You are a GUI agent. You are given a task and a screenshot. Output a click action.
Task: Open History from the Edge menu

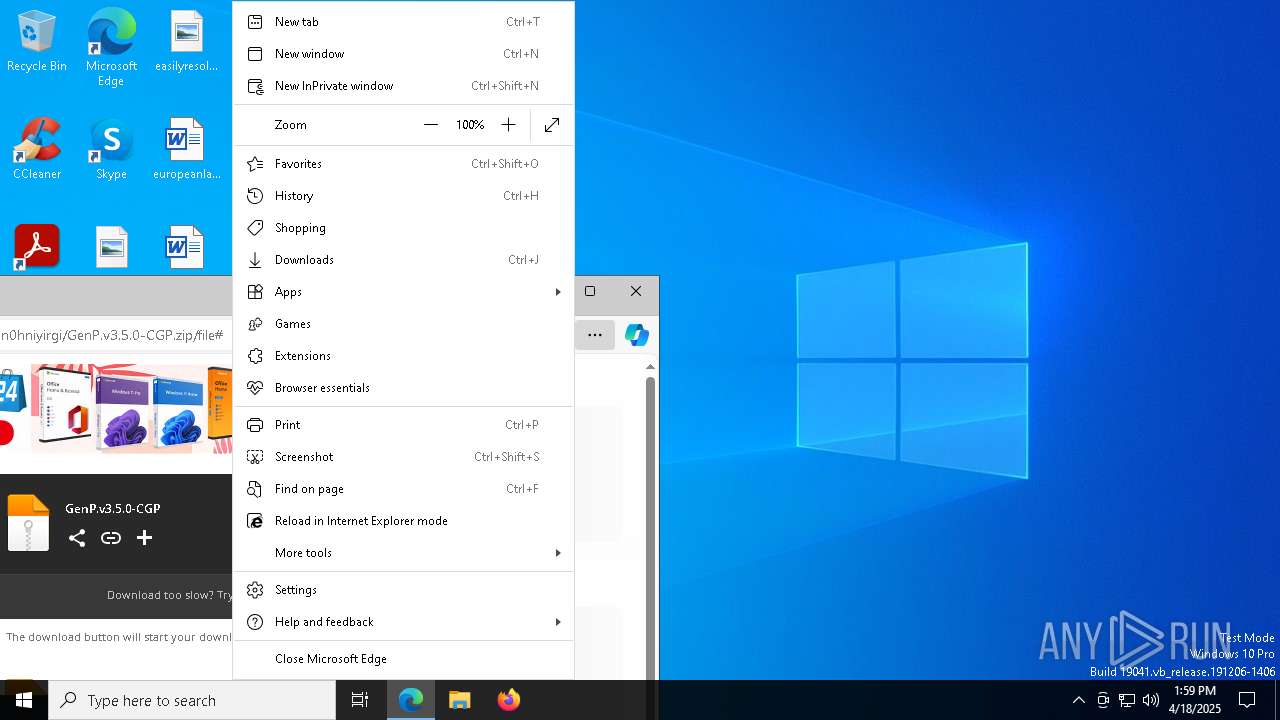[403, 196]
